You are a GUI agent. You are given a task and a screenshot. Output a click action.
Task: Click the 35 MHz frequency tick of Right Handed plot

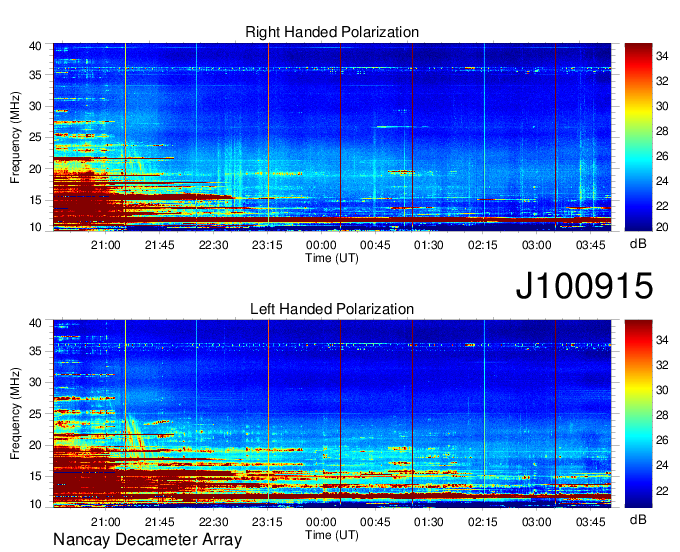pyautogui.click(x=36, y=75)
